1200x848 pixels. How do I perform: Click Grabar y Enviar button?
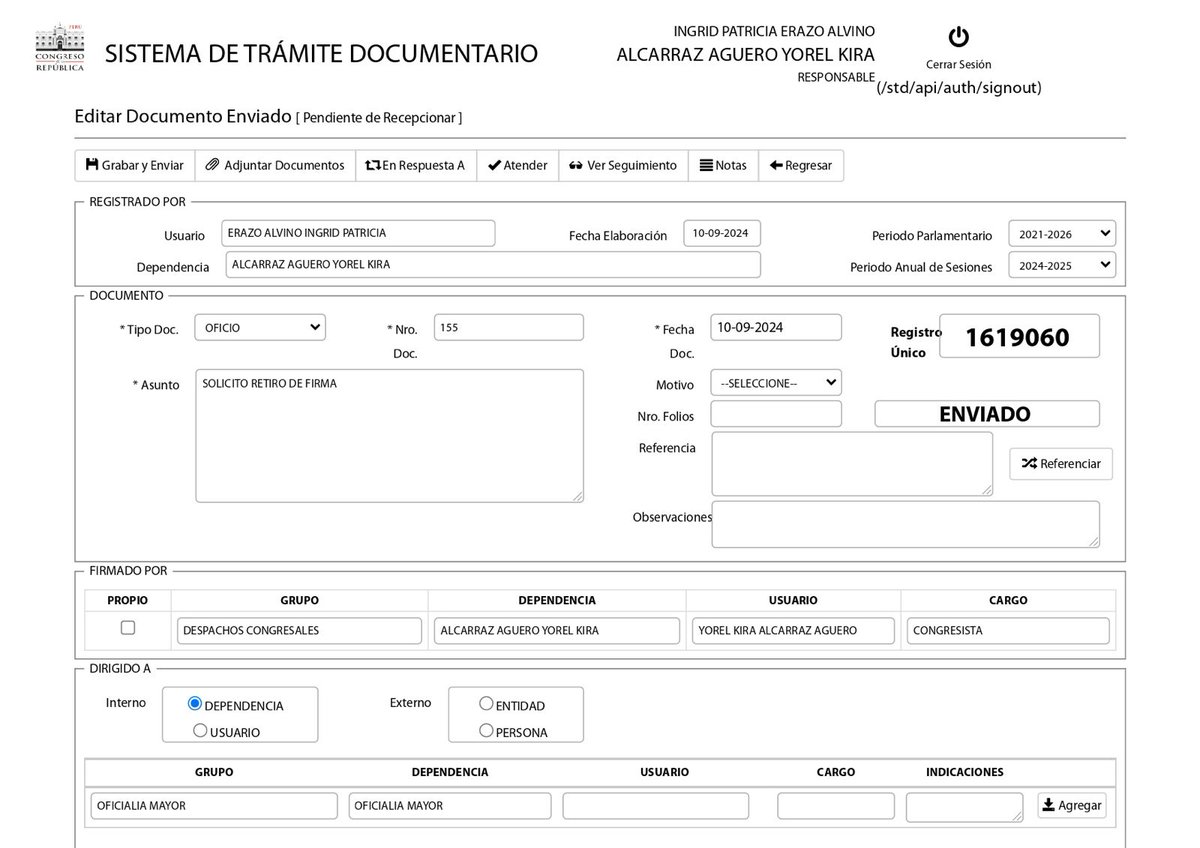click(x=135, y=165)
